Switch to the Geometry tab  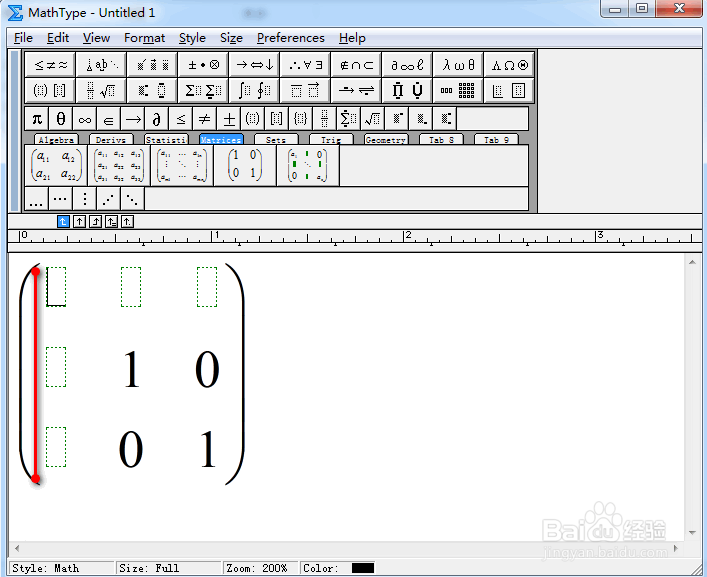pos(386,140)
